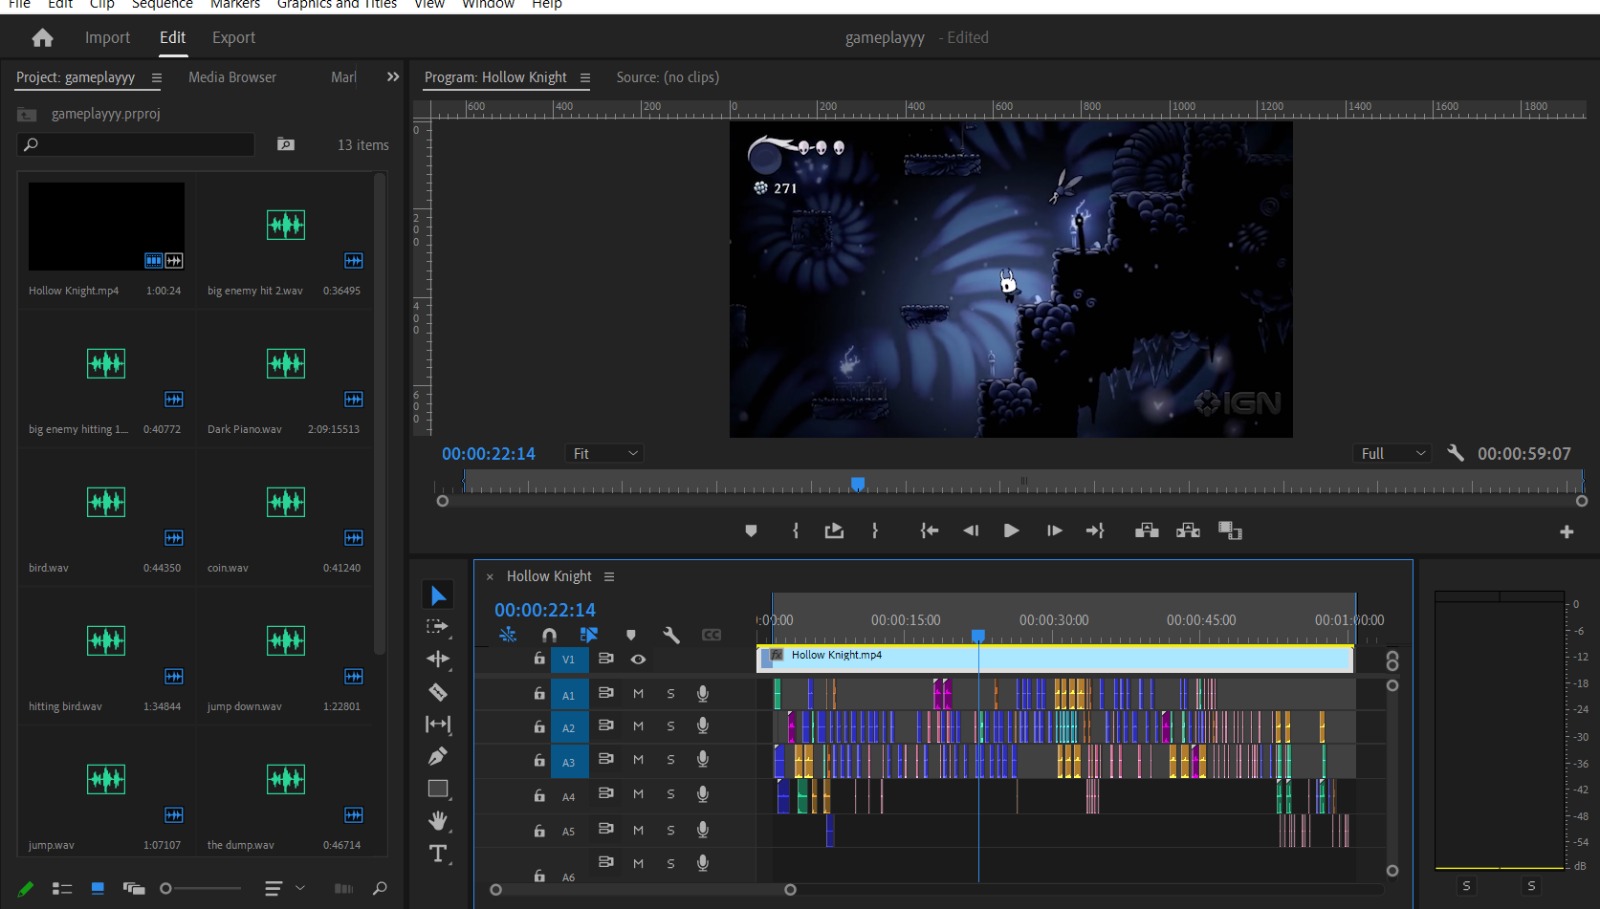The height and width of the screenshot is (909, 1600).
Task: Click the Add Marker button in Program monitor
Action: [x=751, y=531]
